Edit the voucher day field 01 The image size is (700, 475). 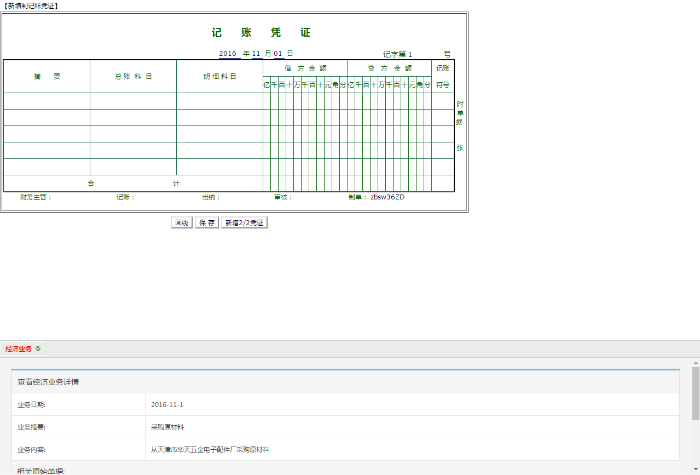(279, 54)
